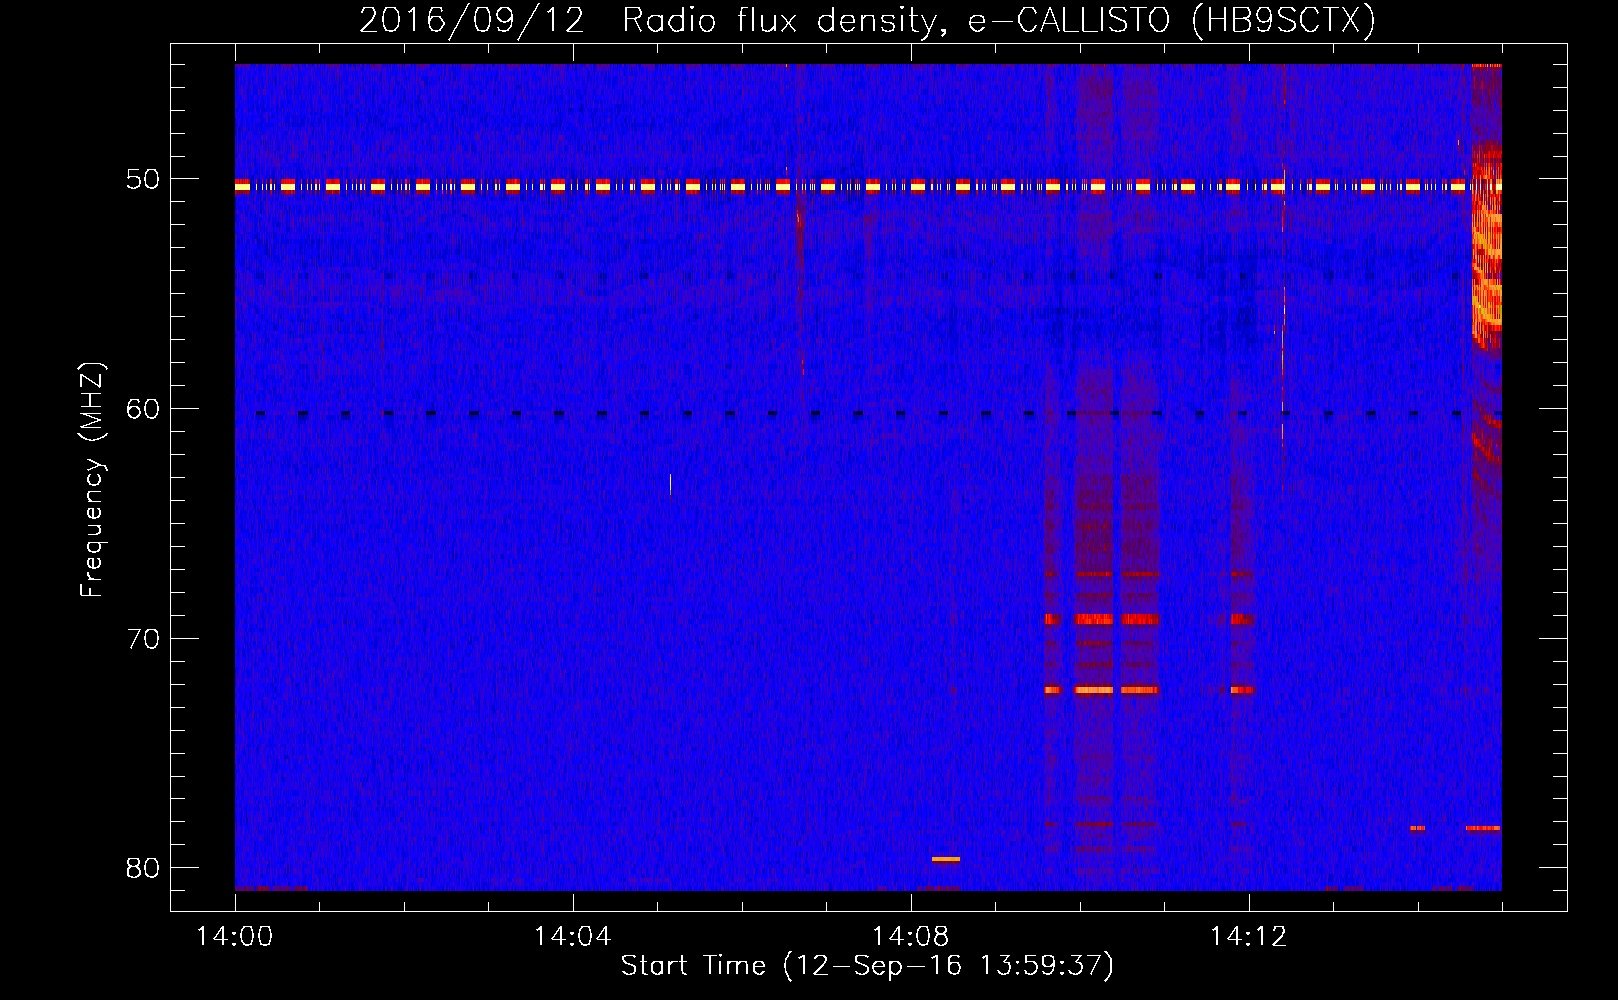Click the "Start Time (12-Sep-16 13:59:37)" label
1618x1000 pixels.
(867, 965)
